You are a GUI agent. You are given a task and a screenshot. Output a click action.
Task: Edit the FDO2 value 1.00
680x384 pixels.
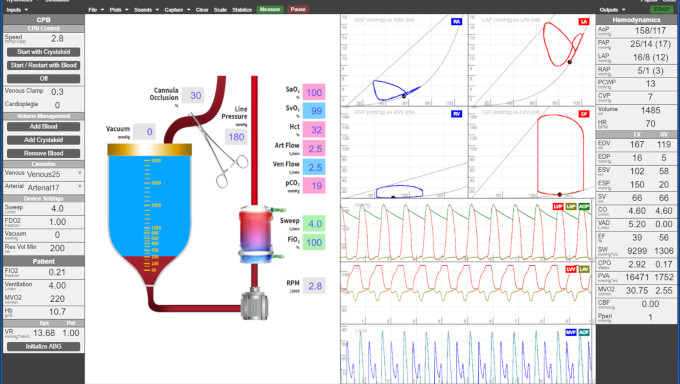coord(57,222)
